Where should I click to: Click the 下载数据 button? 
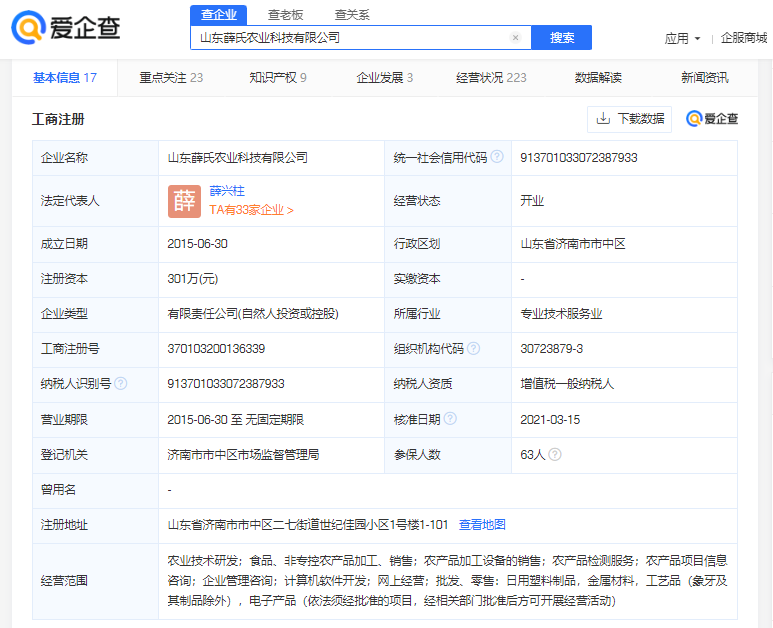point(630,119)
